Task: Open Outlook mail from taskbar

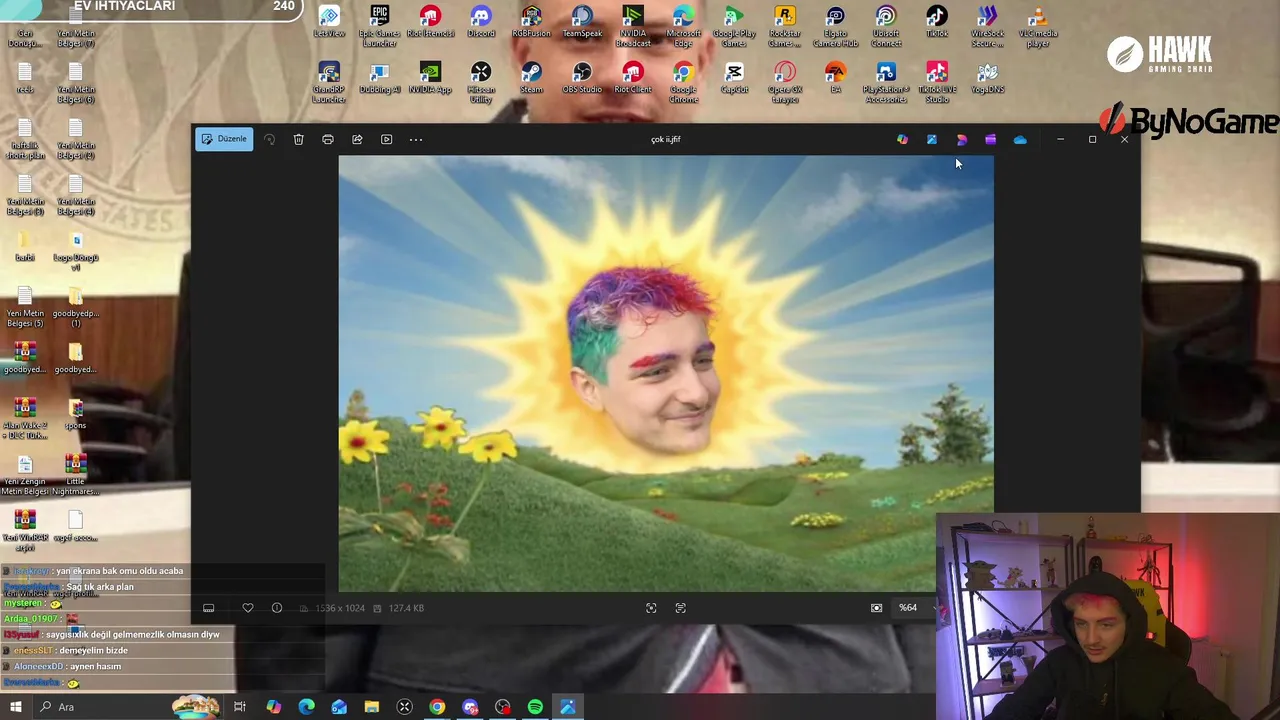Action: click(339, 707)
